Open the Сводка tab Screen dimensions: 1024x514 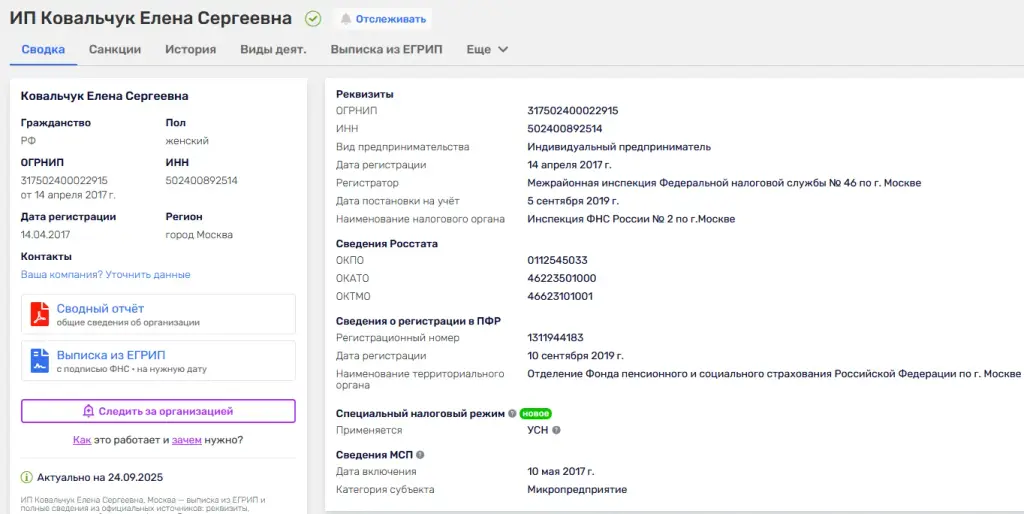pos(43,49)
